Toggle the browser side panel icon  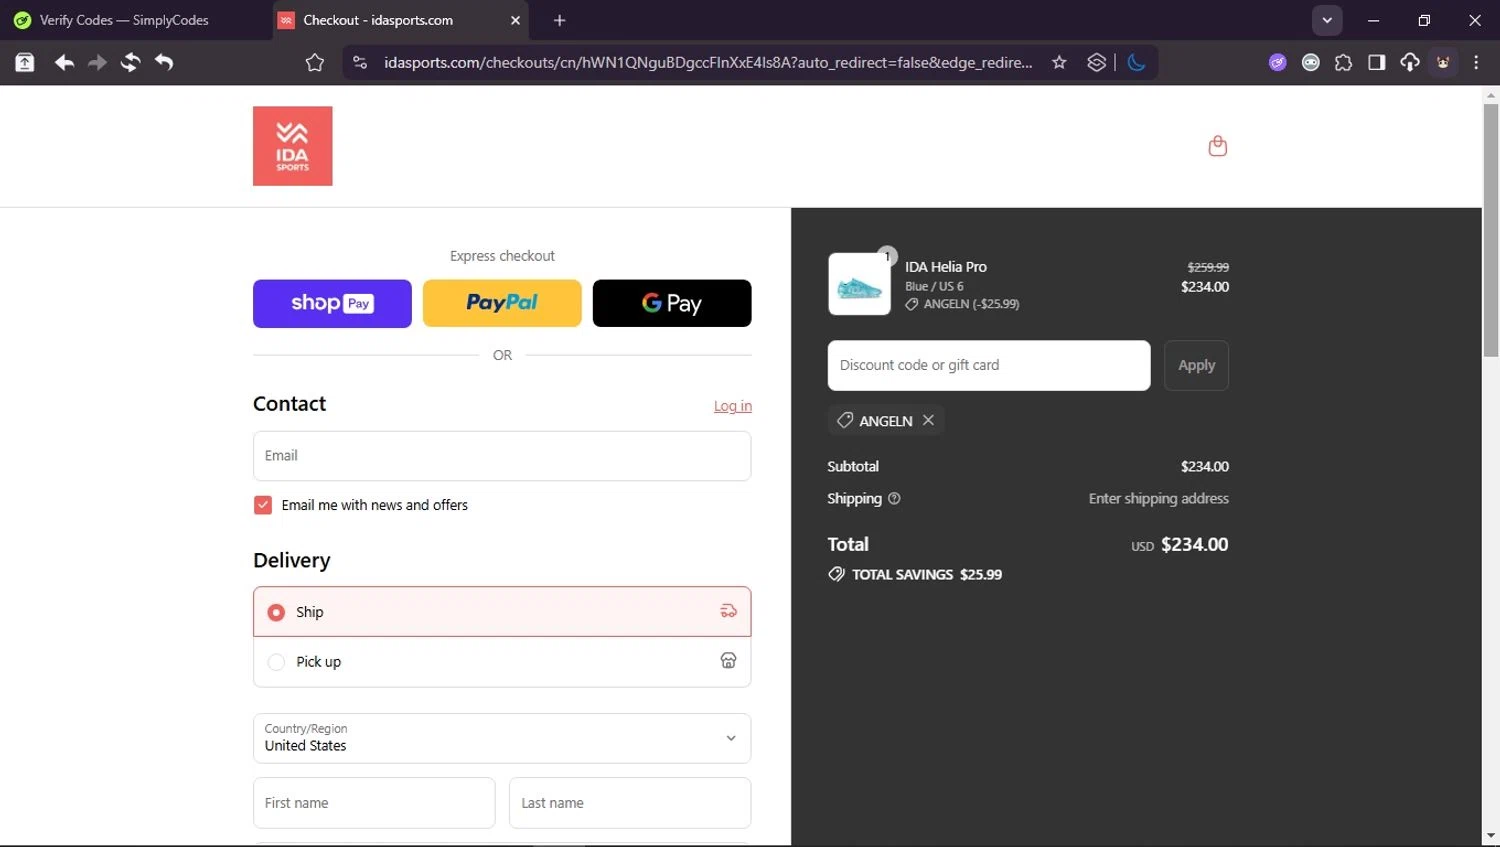1376,63
